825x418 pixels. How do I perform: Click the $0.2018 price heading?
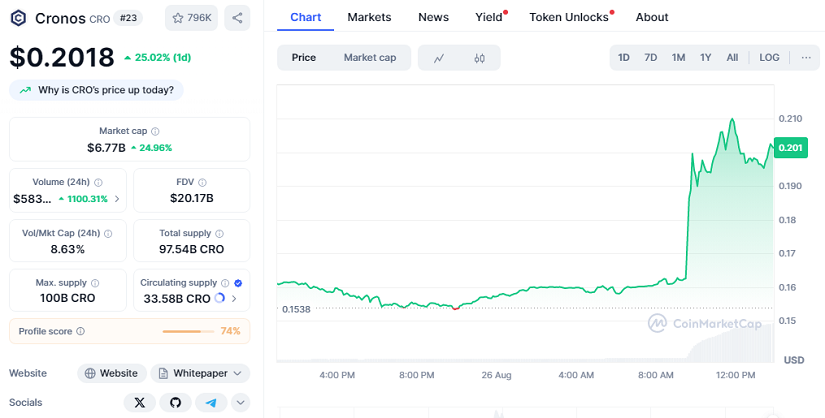point(62,57)
